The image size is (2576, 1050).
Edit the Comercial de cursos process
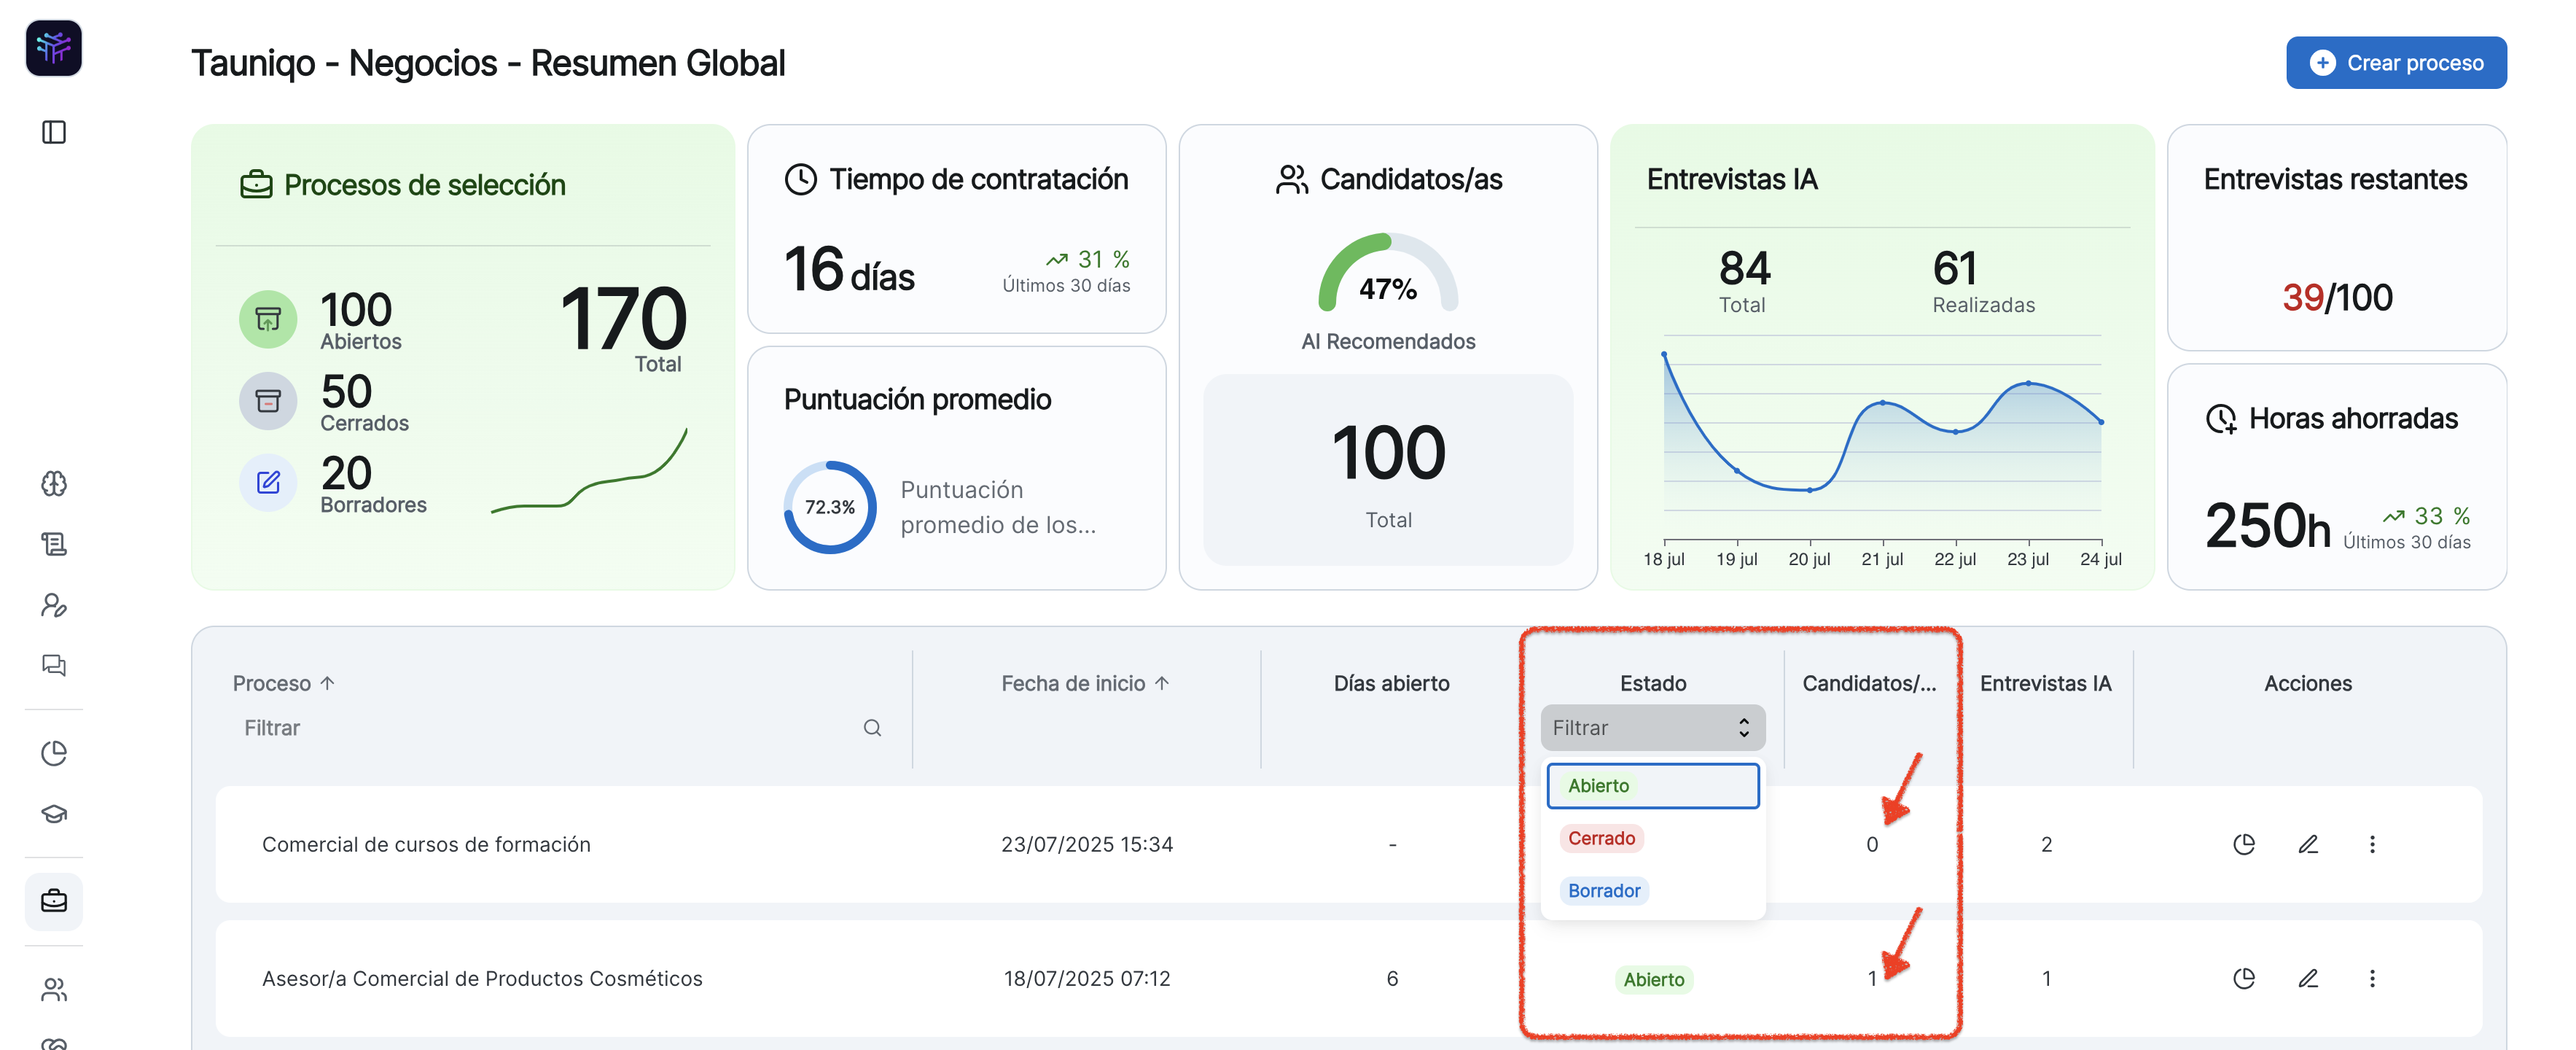tap(2308, 844)
